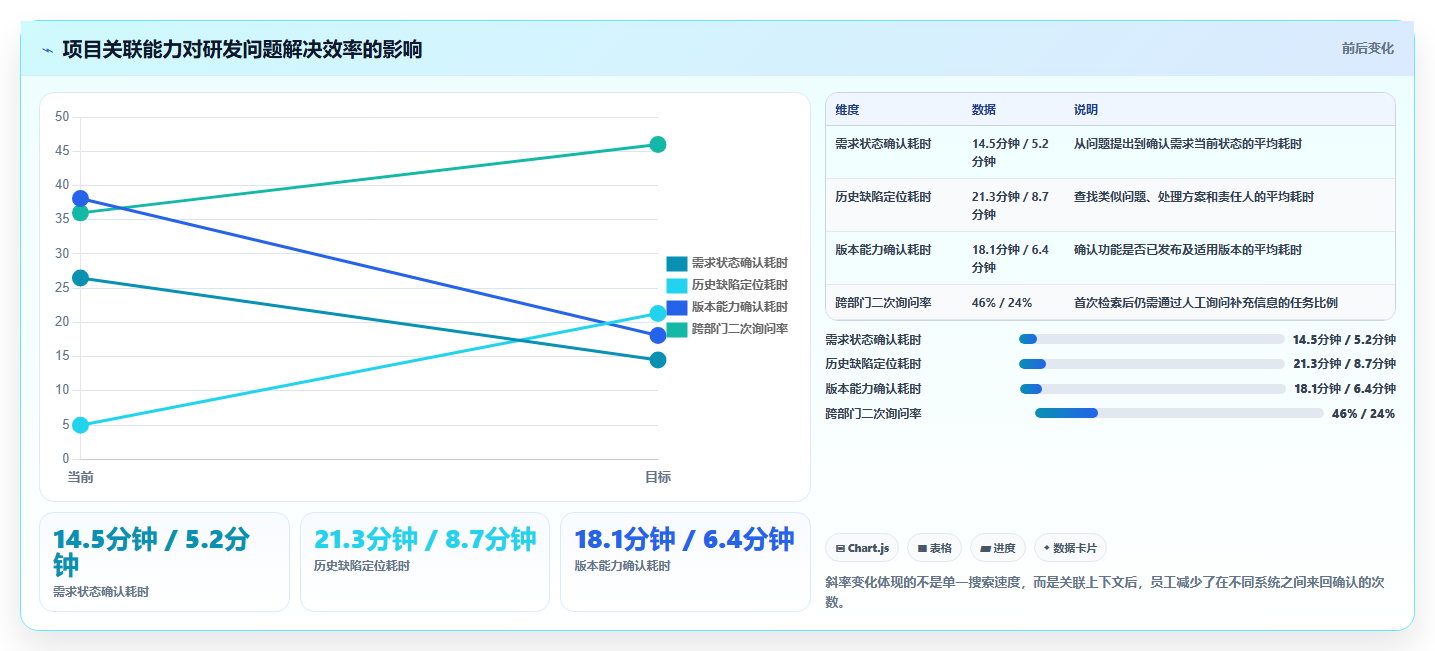This screenshot has height=651, width=1435.
Task: Click table value 18.1分钟 / 6.4分钟
Action: point(1010,259)
